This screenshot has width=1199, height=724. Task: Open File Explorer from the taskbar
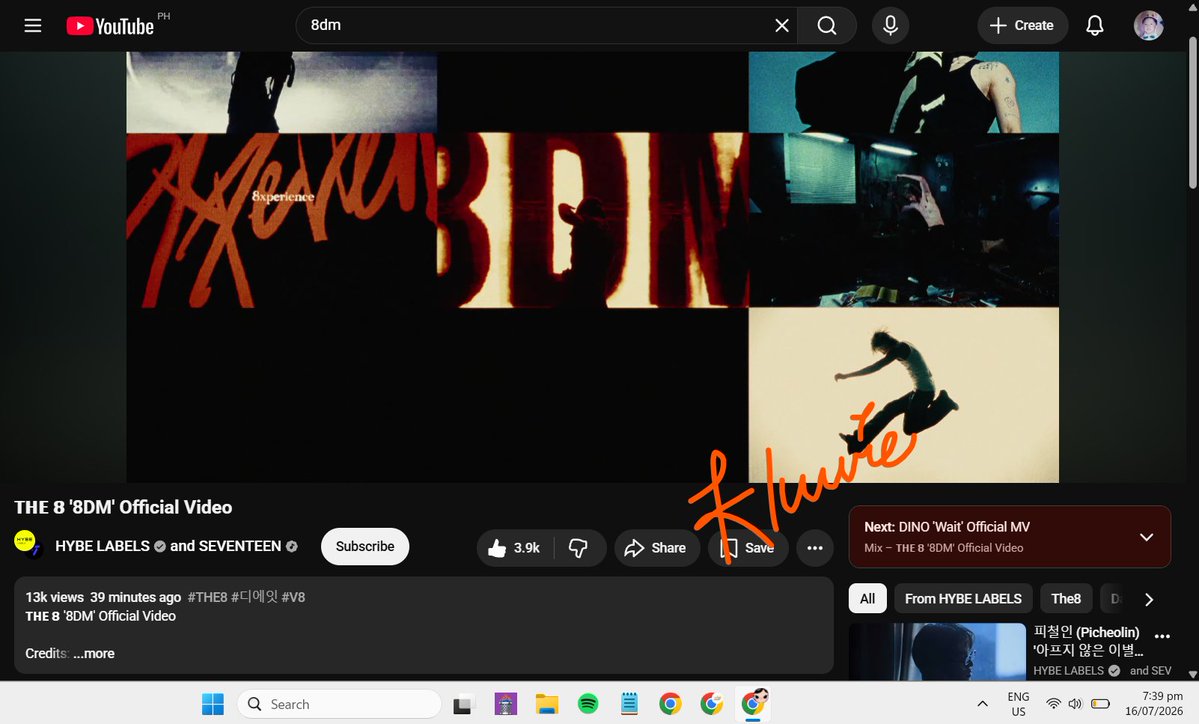(x=547, y=704)
